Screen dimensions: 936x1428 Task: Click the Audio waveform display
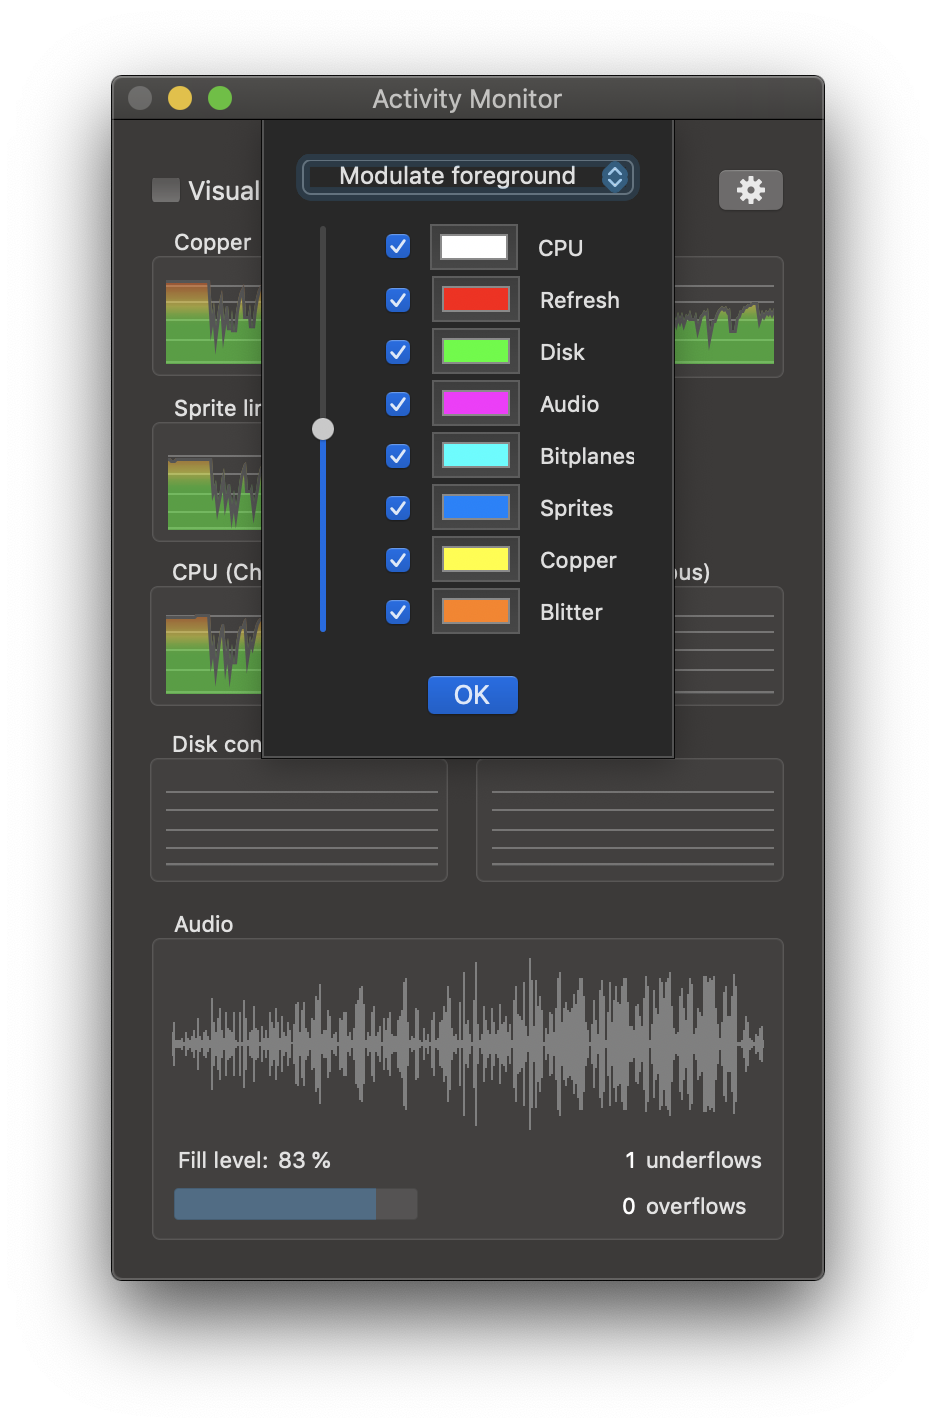pos(468,1043)
